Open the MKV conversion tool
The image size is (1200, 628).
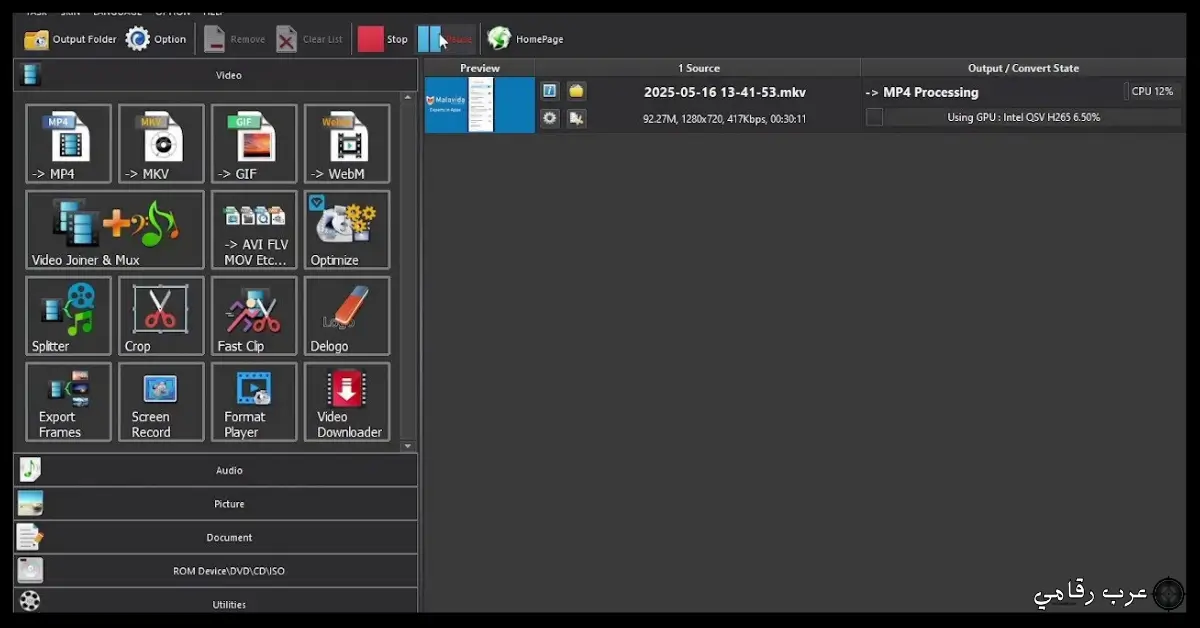[x=160, y=143]
